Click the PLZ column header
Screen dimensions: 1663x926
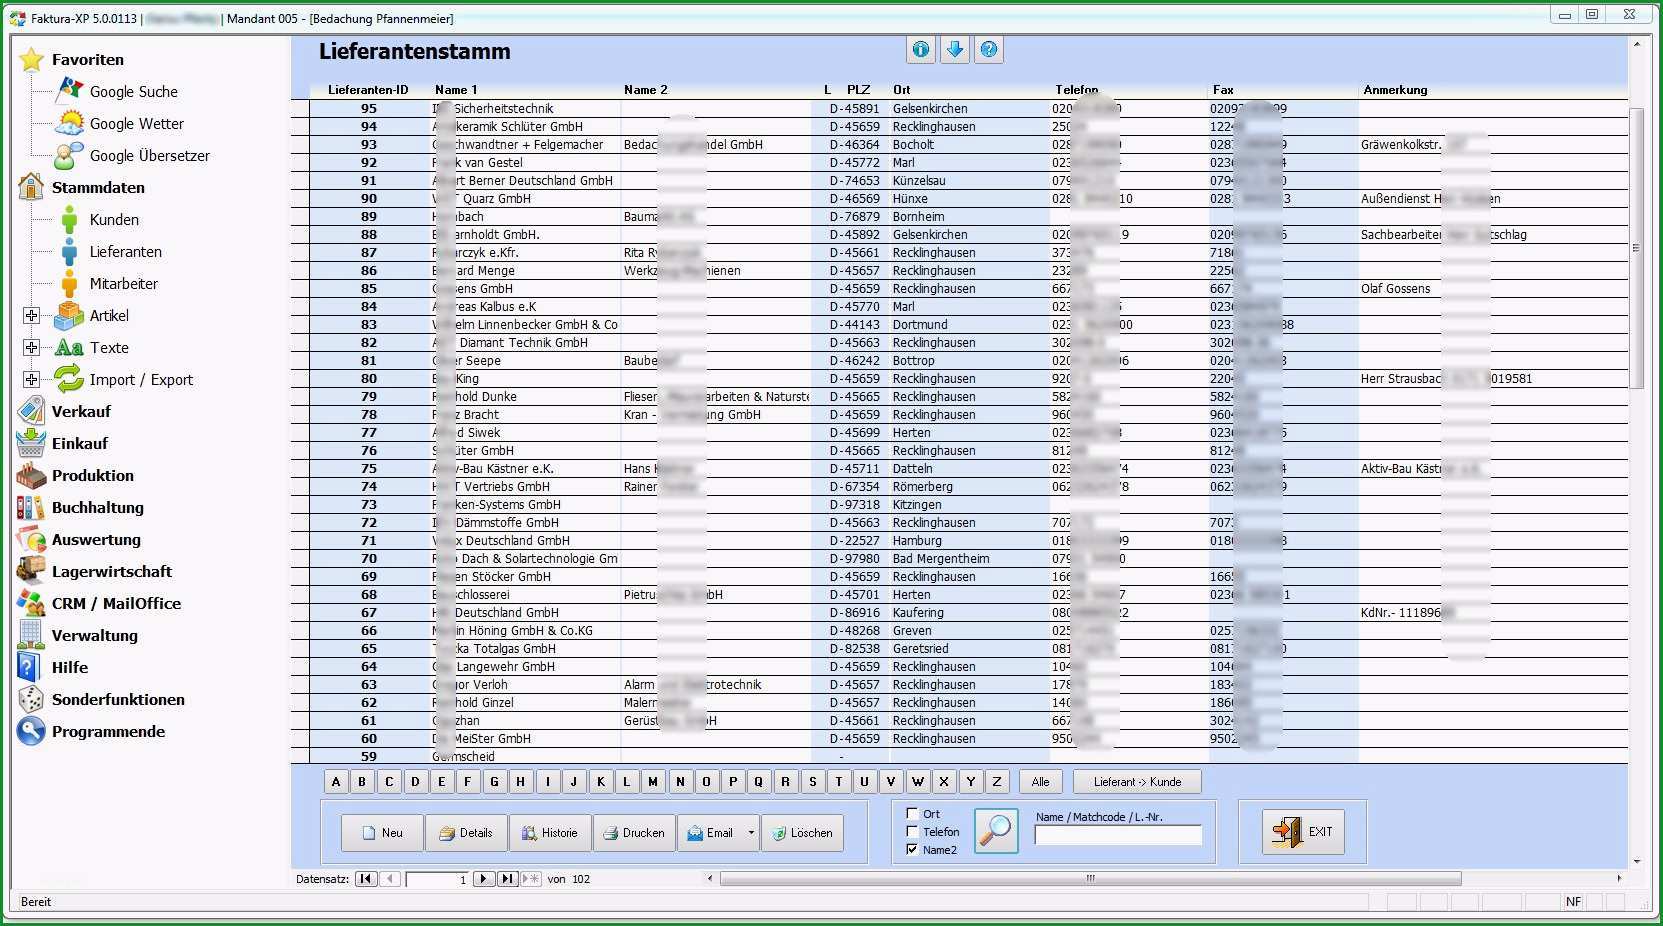[x=858, y=89]
